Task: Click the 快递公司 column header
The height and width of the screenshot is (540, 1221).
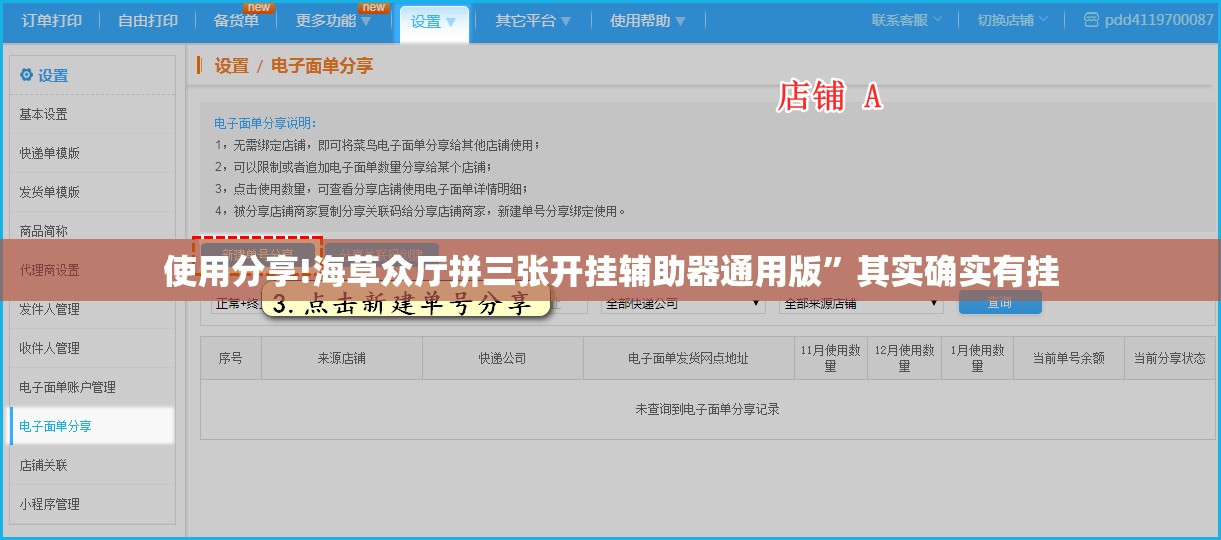Action: pos(502,358)
